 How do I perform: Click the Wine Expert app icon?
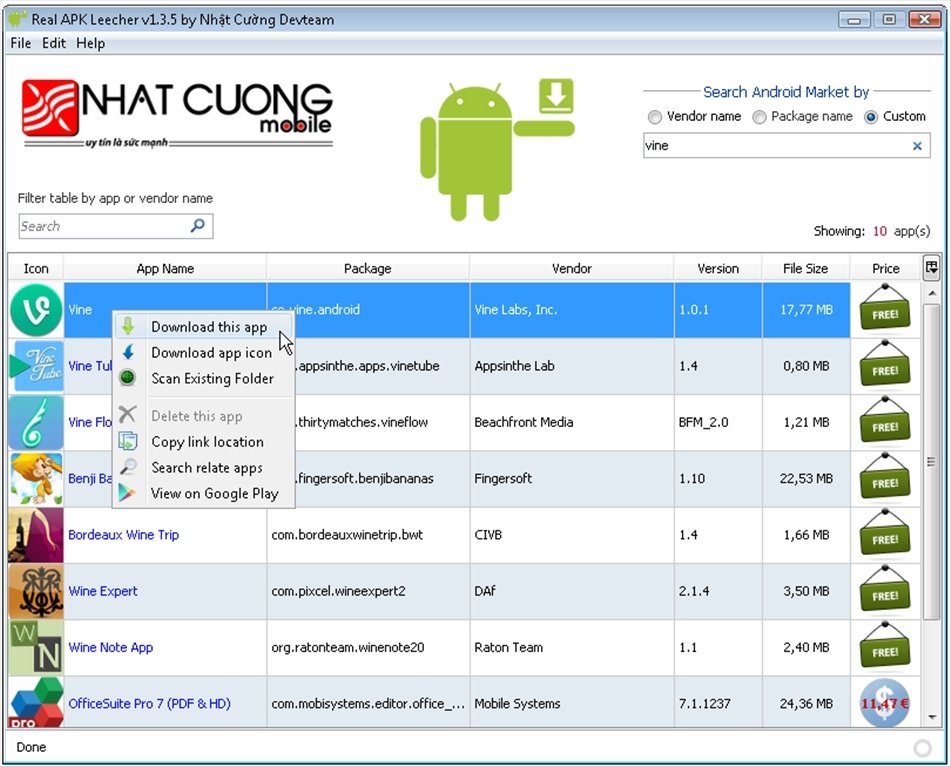(x=36, y=591)
